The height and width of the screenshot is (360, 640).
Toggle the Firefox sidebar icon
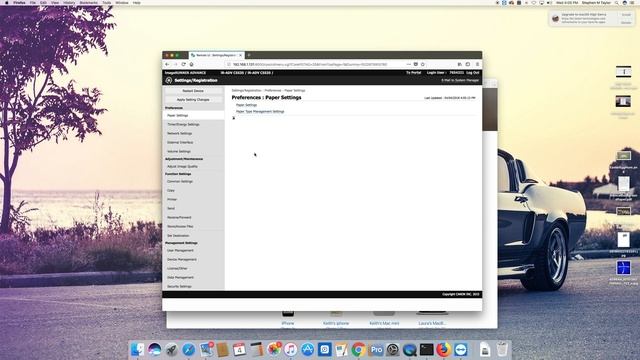468,64
